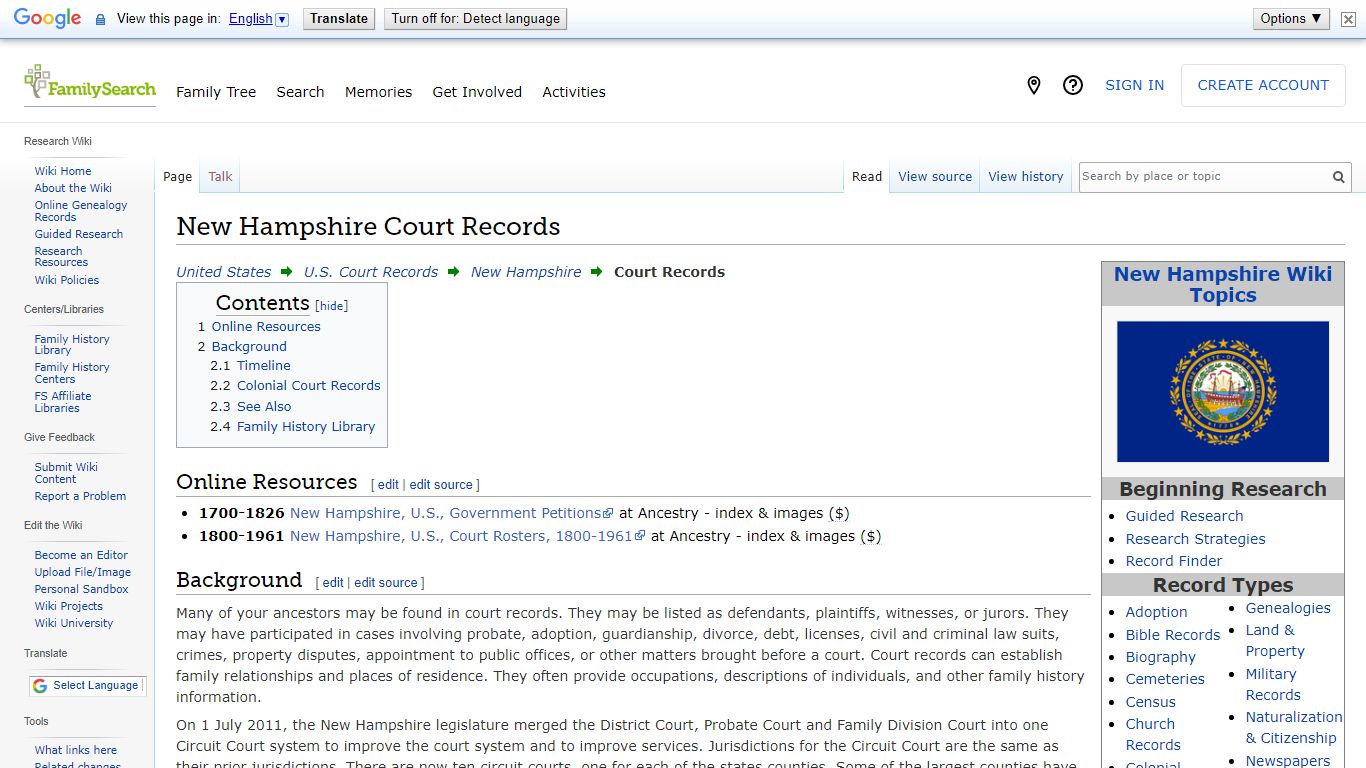Open Genealogies record type link
Image resolution: width=1366 pixels, height=768 pixels.
1288,608
